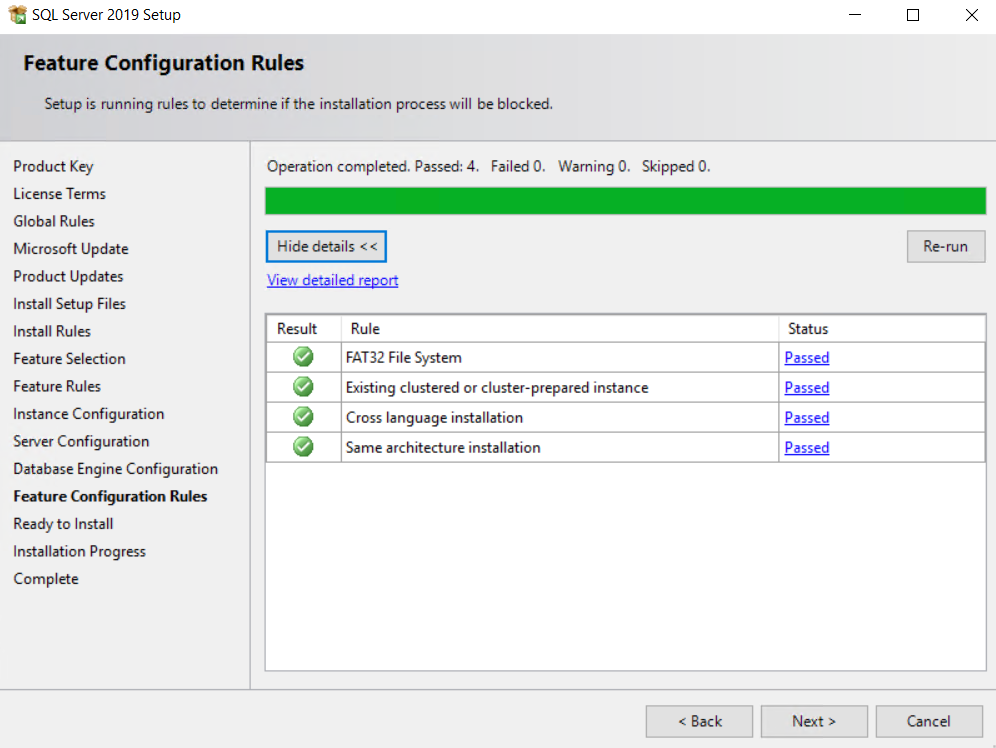Select Ready to Install step
The height and width of the screenshot is (748, 996).
pos(64,524)
